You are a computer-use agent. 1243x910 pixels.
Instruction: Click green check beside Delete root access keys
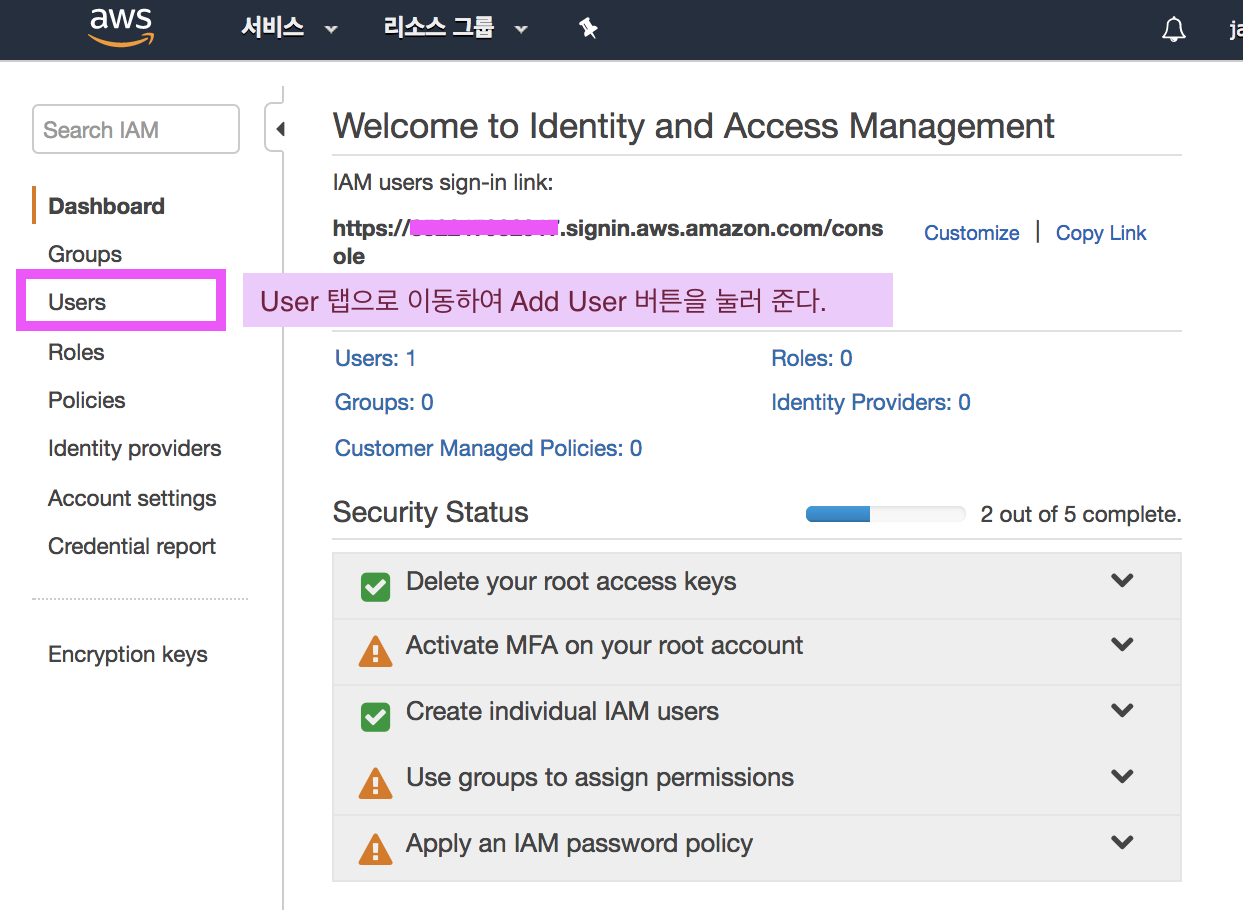tap(375, 586)
